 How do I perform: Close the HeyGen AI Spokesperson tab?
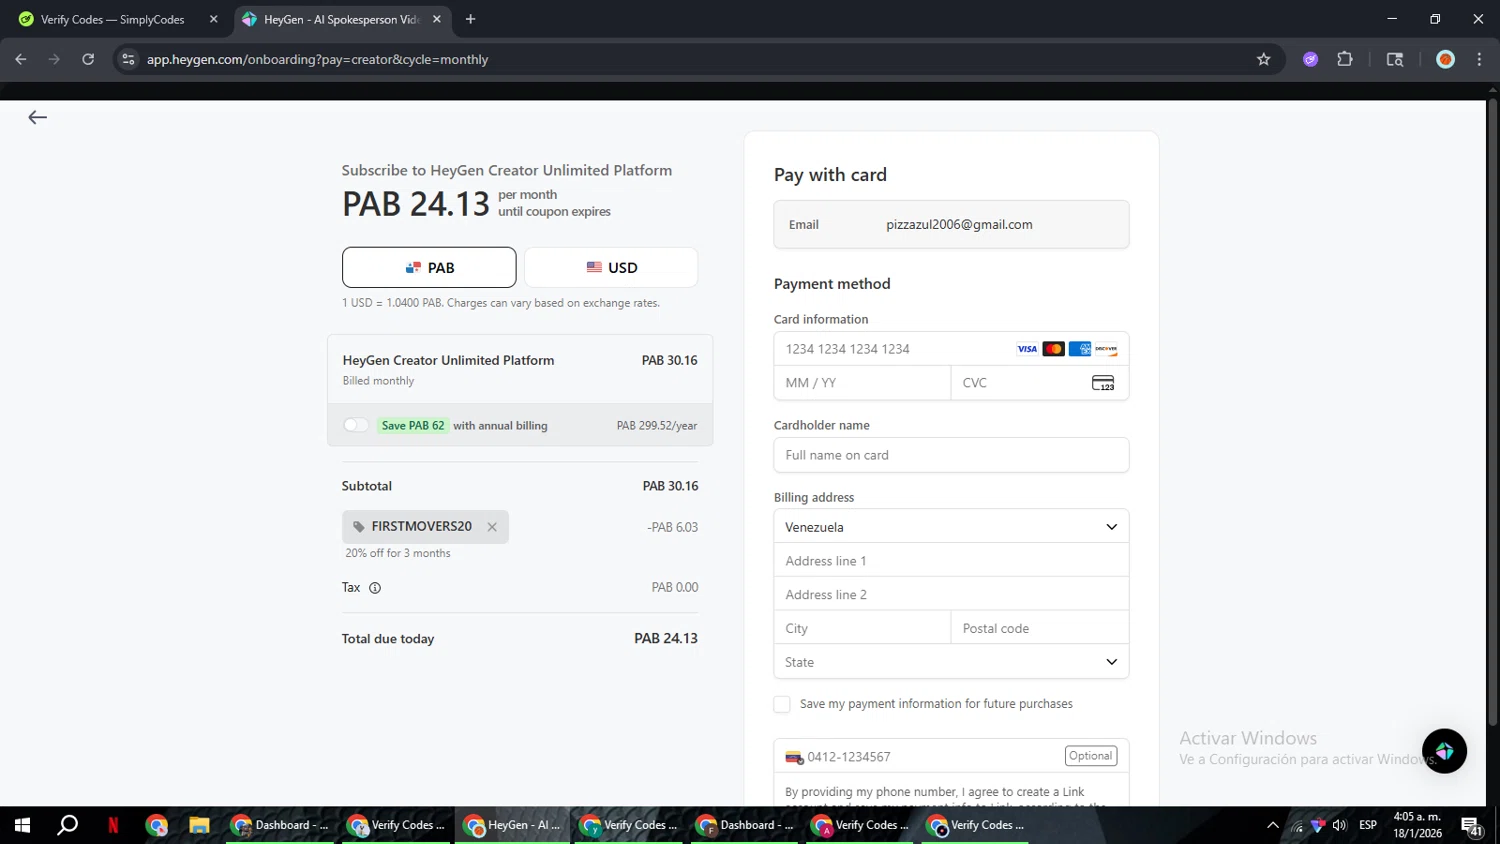(437, 19)
